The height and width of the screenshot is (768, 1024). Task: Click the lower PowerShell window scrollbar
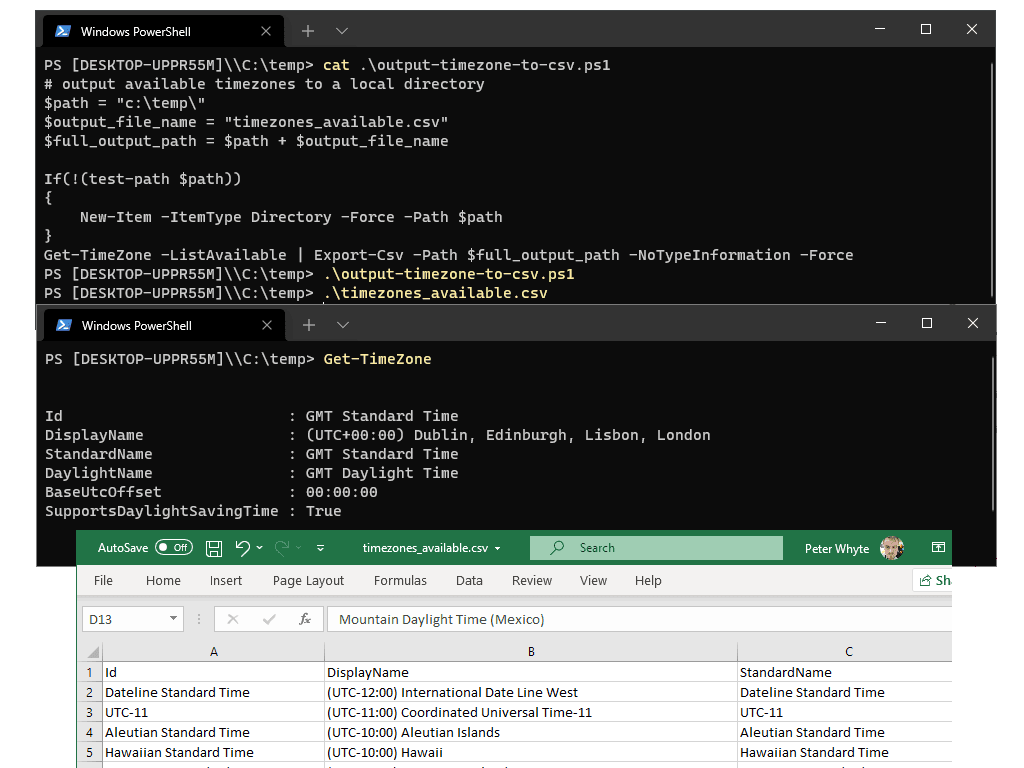click(992, 434)
